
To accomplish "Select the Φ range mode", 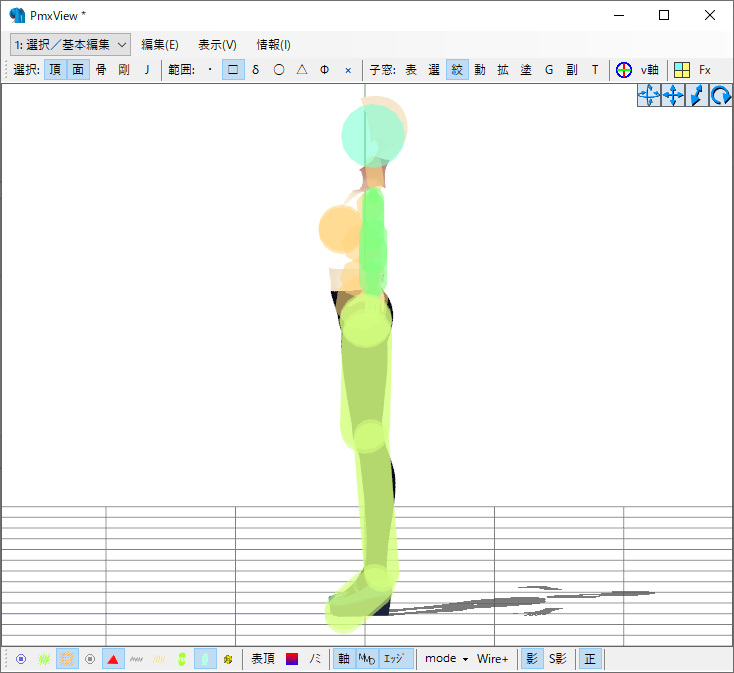I will (324, 70).
